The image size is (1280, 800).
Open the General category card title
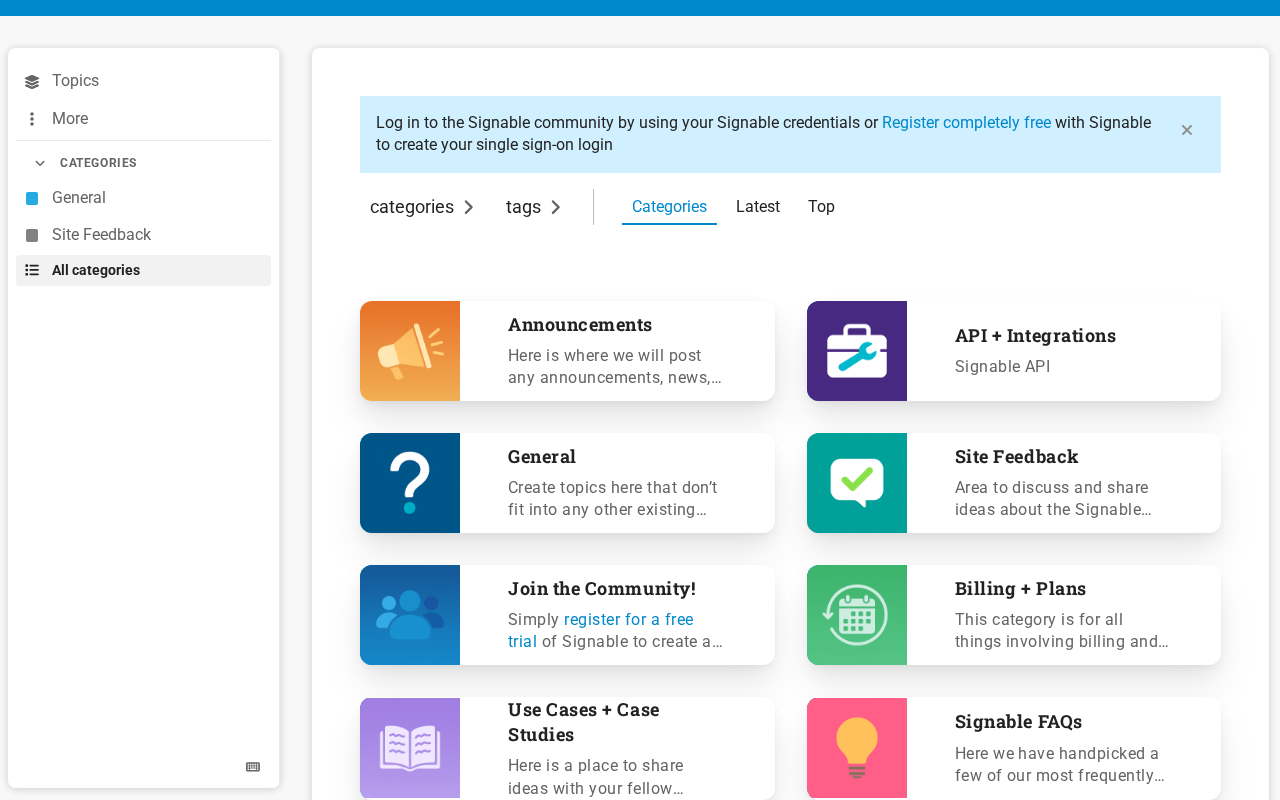[542, 457]
